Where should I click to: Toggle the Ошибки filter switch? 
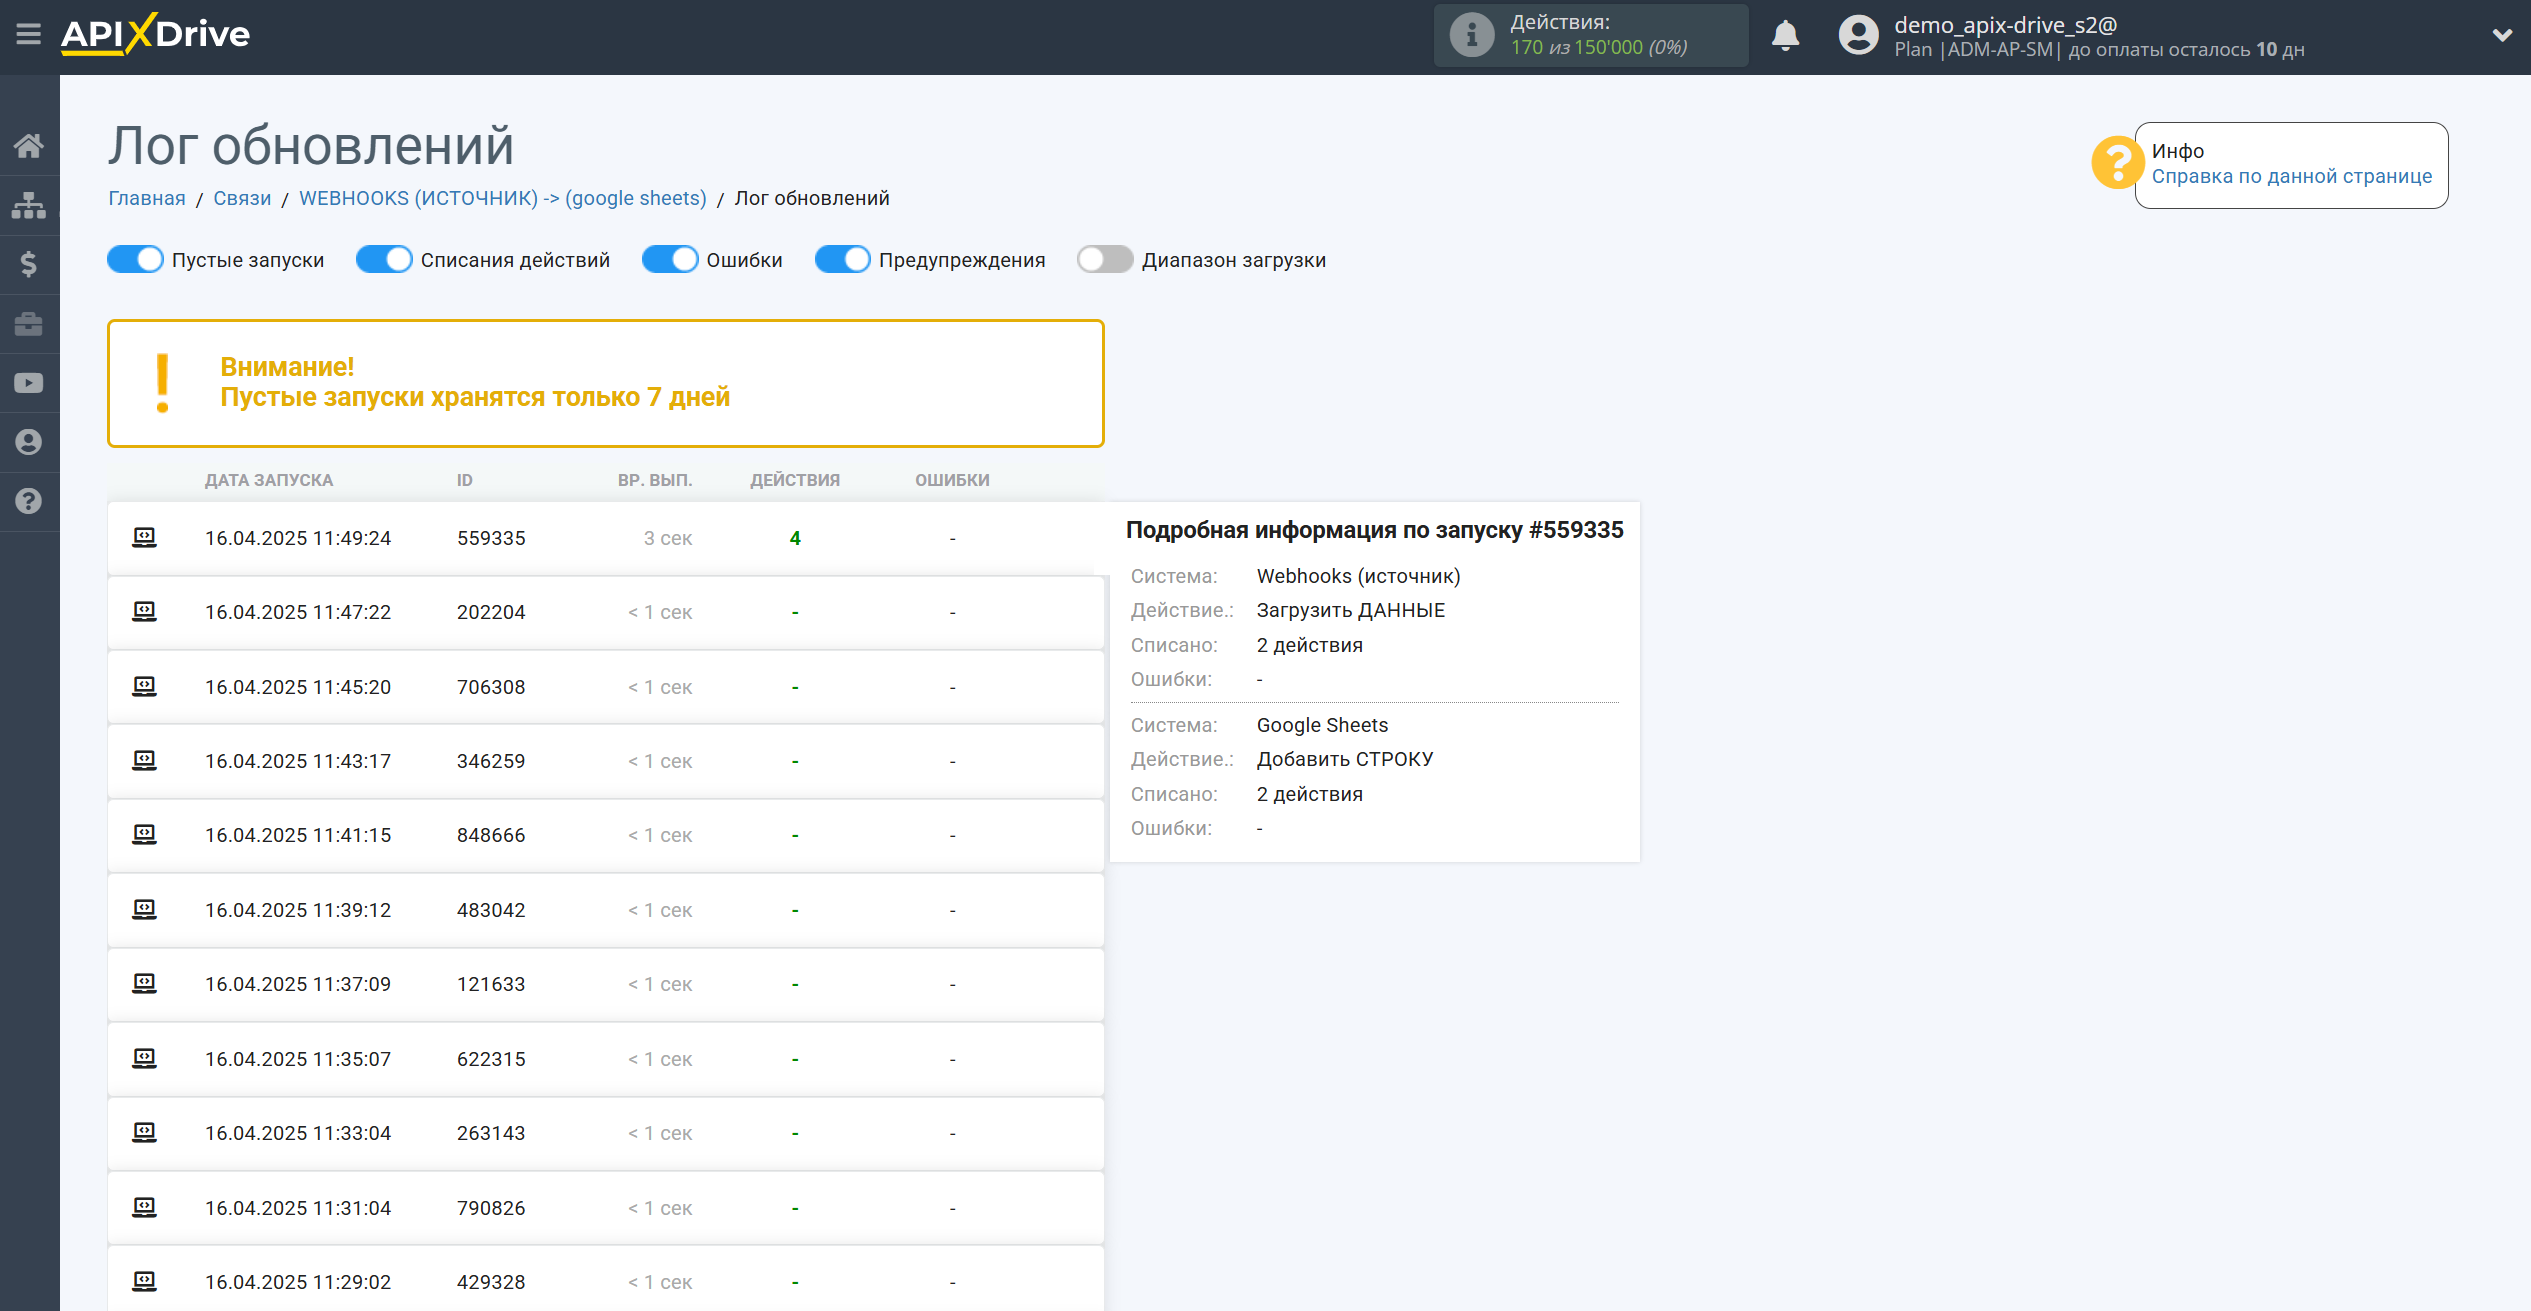pos(670,260)
